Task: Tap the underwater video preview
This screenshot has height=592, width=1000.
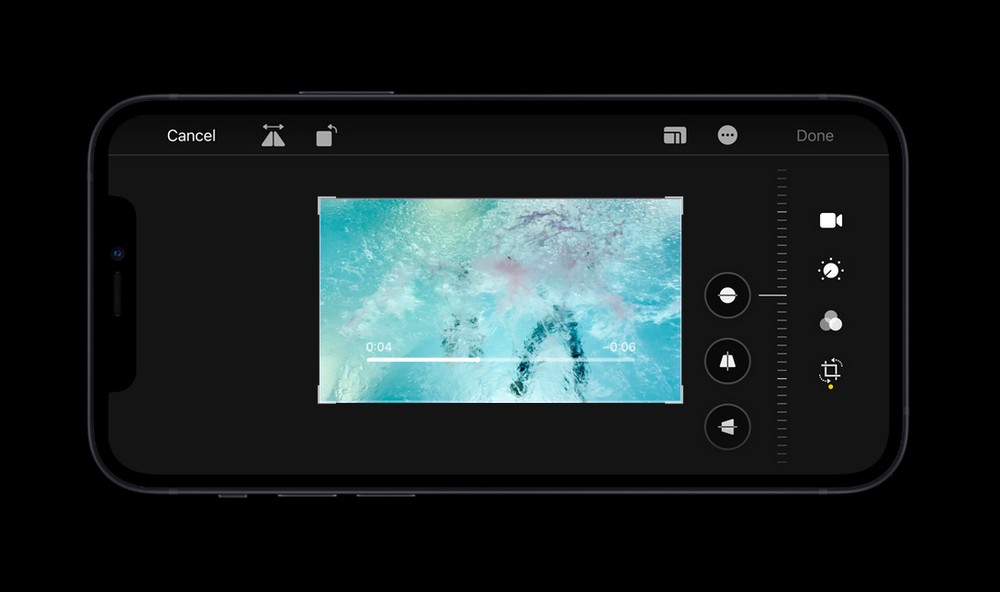Action: point(500,280)
